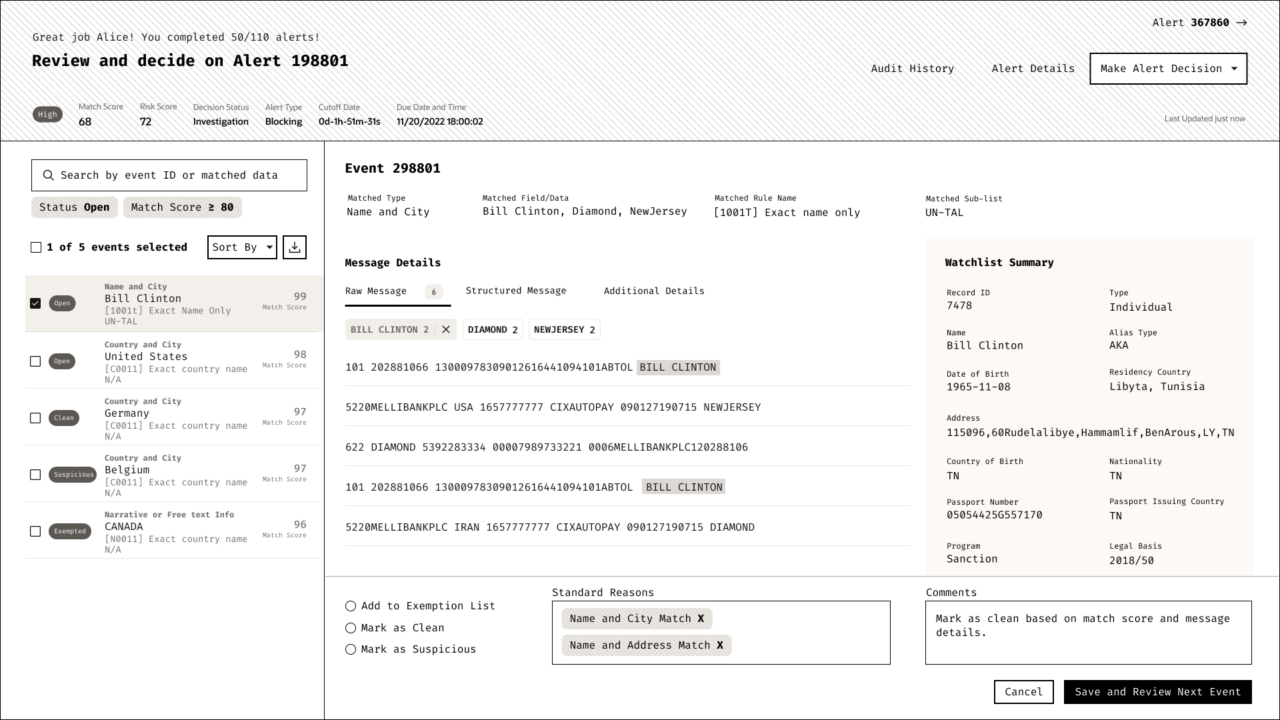1280x720 pixels.
Task: Check the United States event checkbox
Action: point(36,361)
